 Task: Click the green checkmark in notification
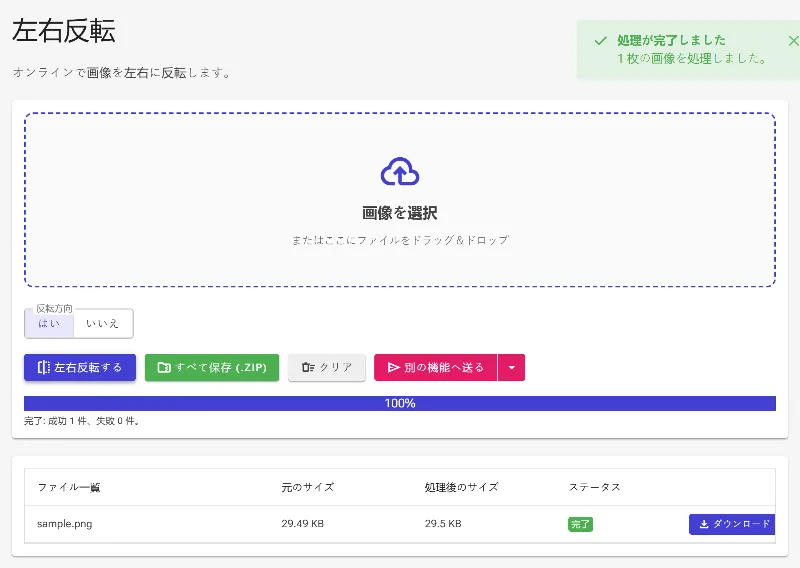tap(601, 41)
